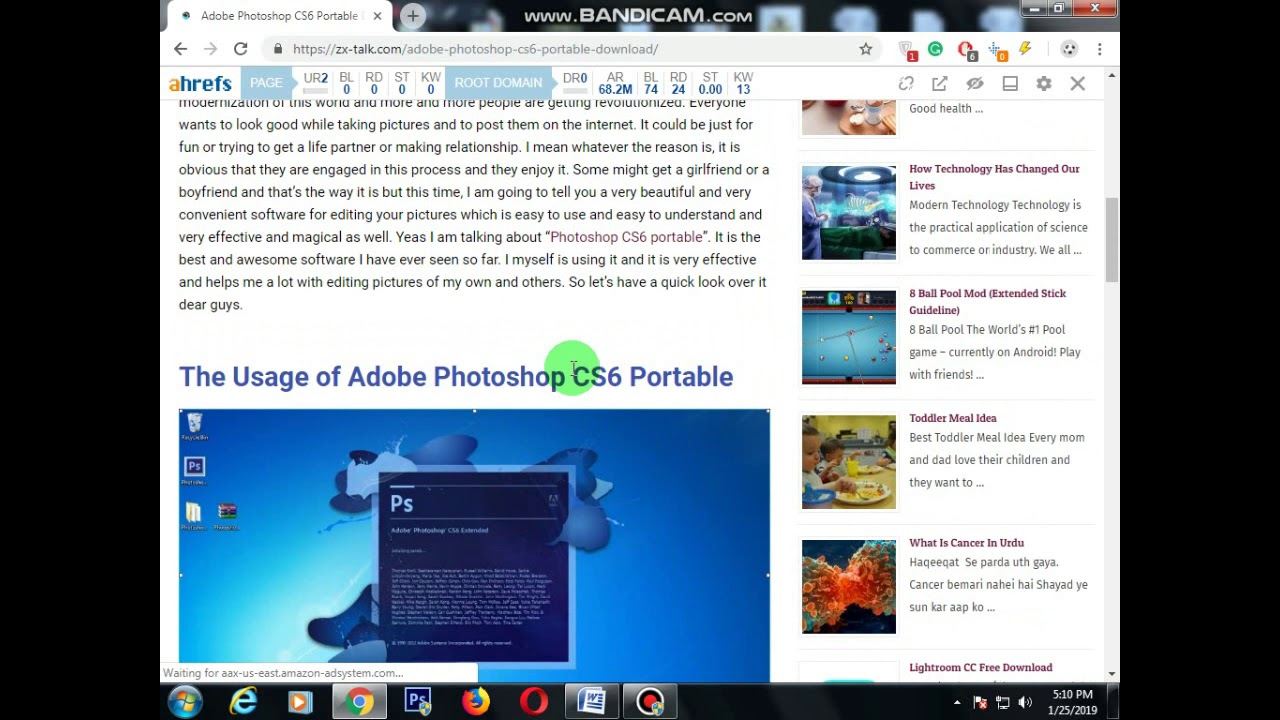Click the Ahrefs panel layout icon
Image resolution: width=1280 pixels, height=720 pixels.
pyautogui.click(x=1010, y=84)
